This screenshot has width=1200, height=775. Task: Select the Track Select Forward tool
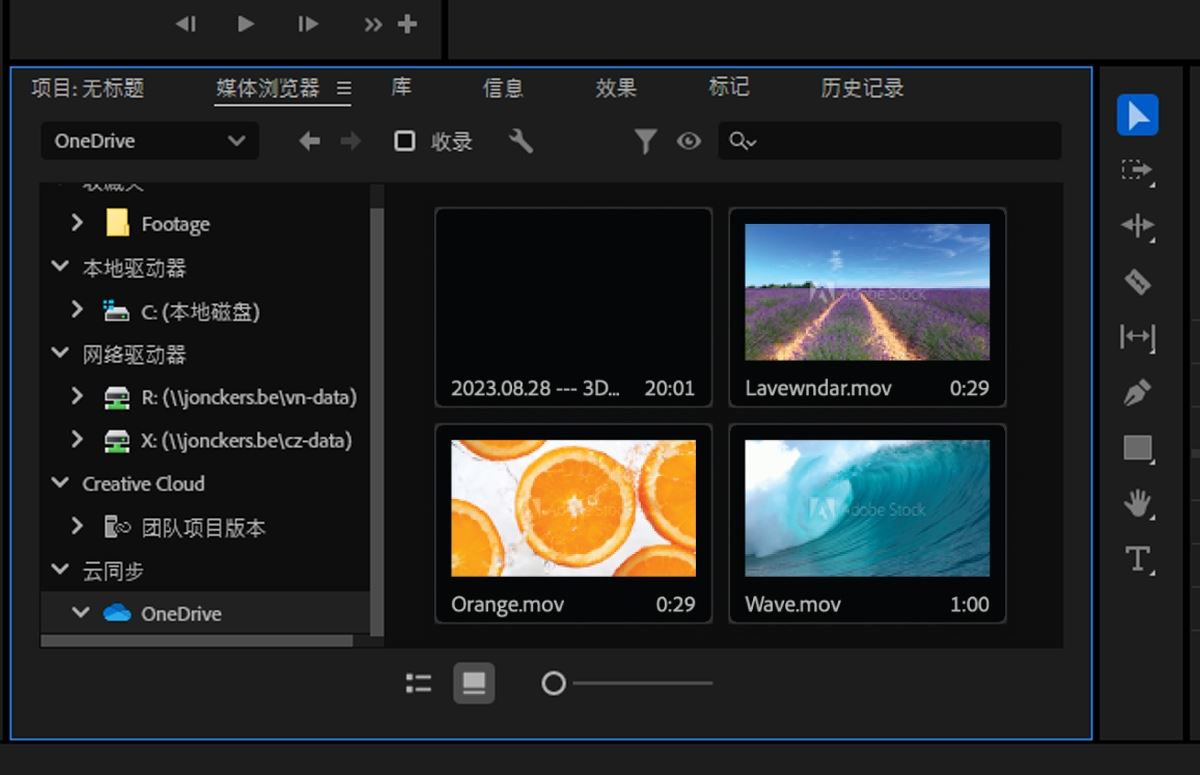[x=1137, y=170]
